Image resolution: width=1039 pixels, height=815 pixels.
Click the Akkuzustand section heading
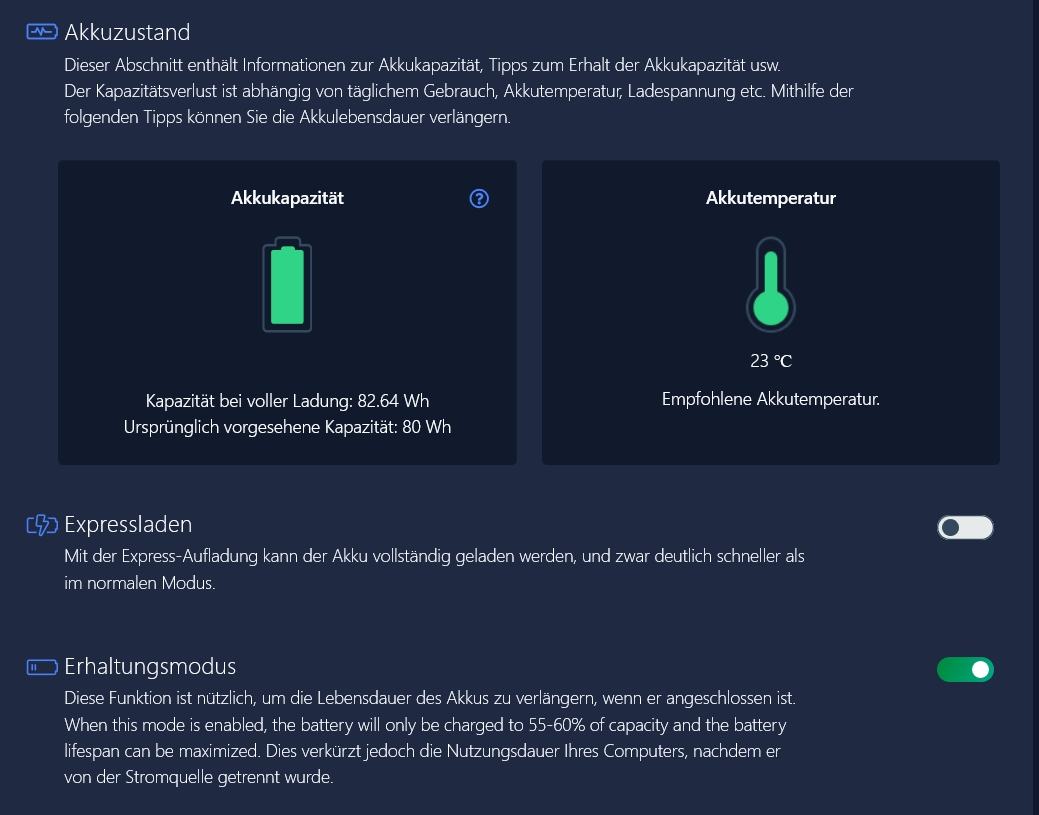(127, 33)
